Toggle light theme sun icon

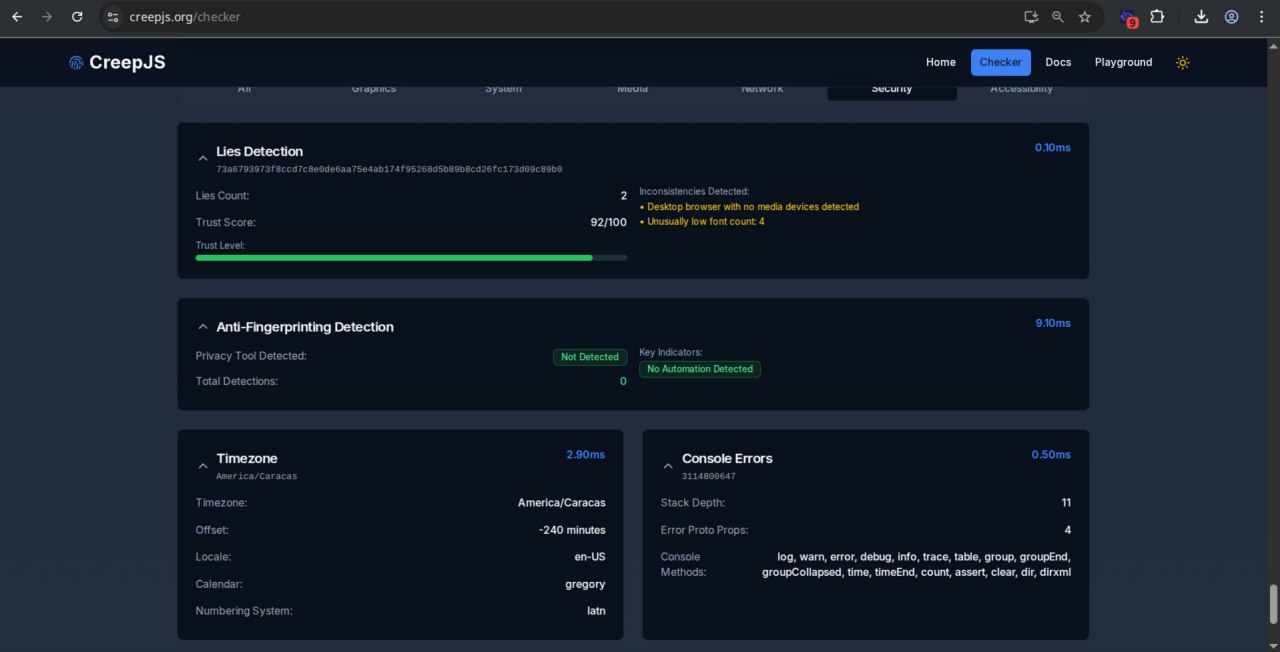1183,62
